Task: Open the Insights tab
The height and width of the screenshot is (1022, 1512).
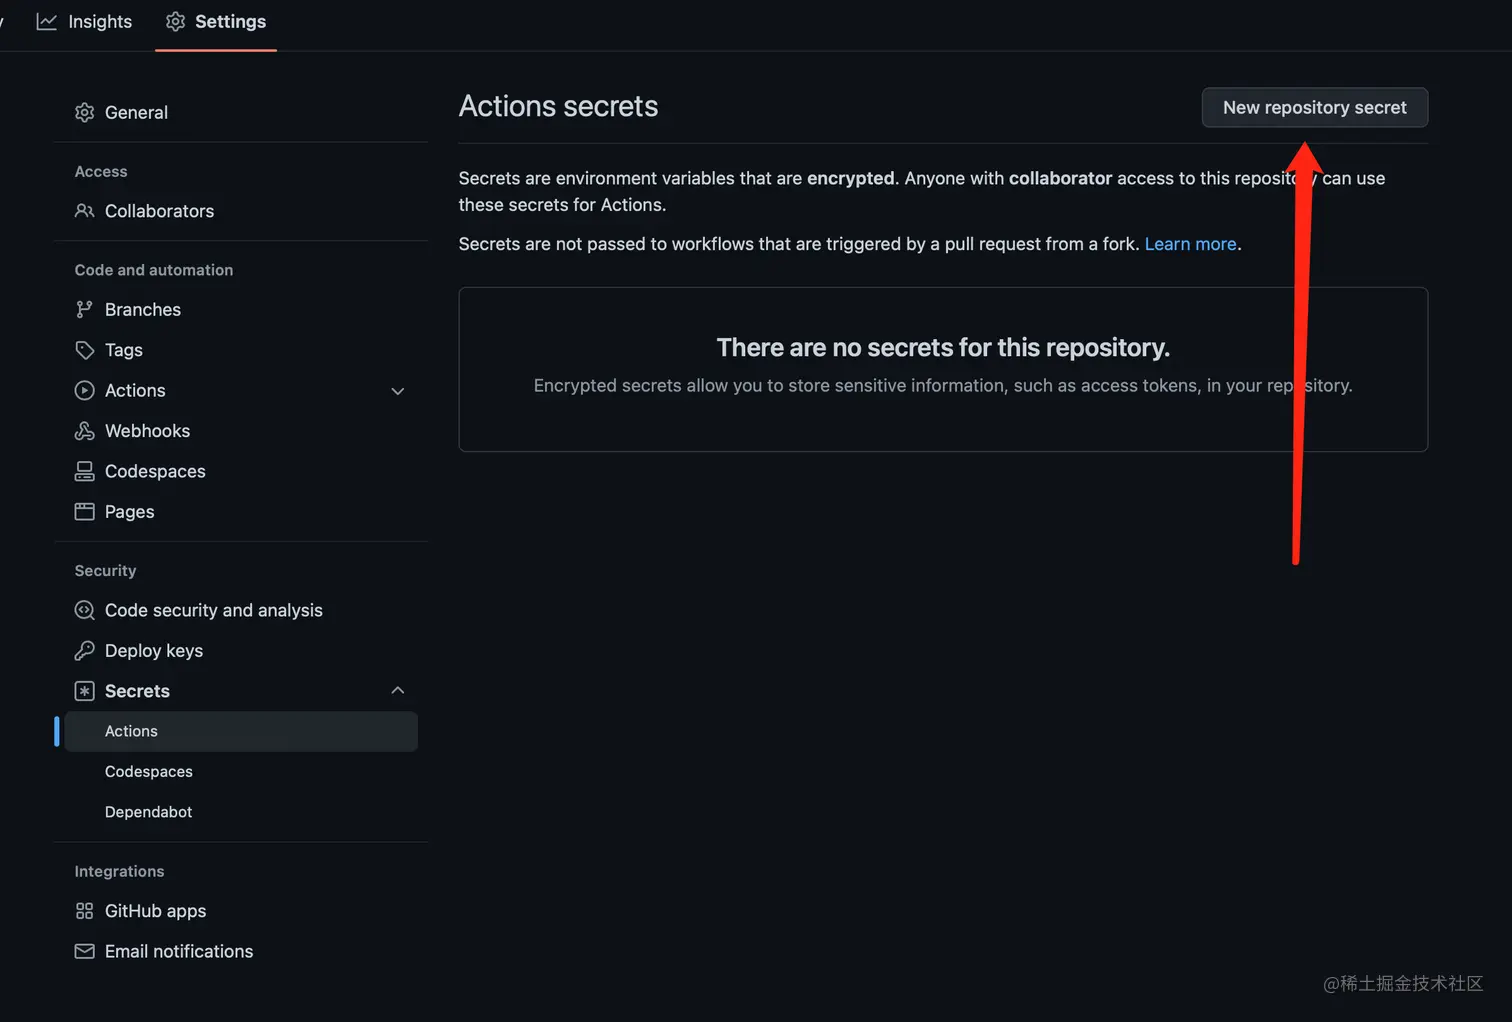Action: tap(86, 22)
